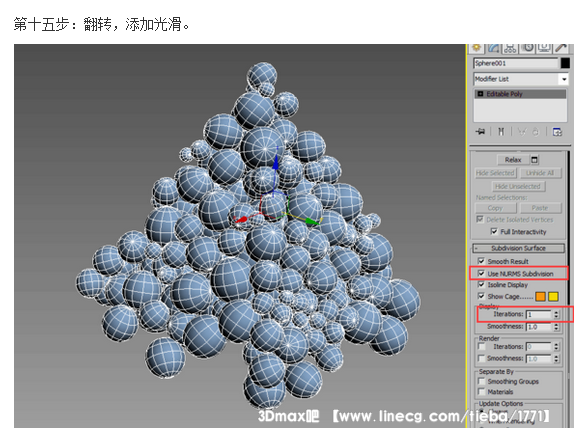The height and width of the screenshot is (433, 579).
Task: Click the Relax settings box icon
Action: coord(534,160)
